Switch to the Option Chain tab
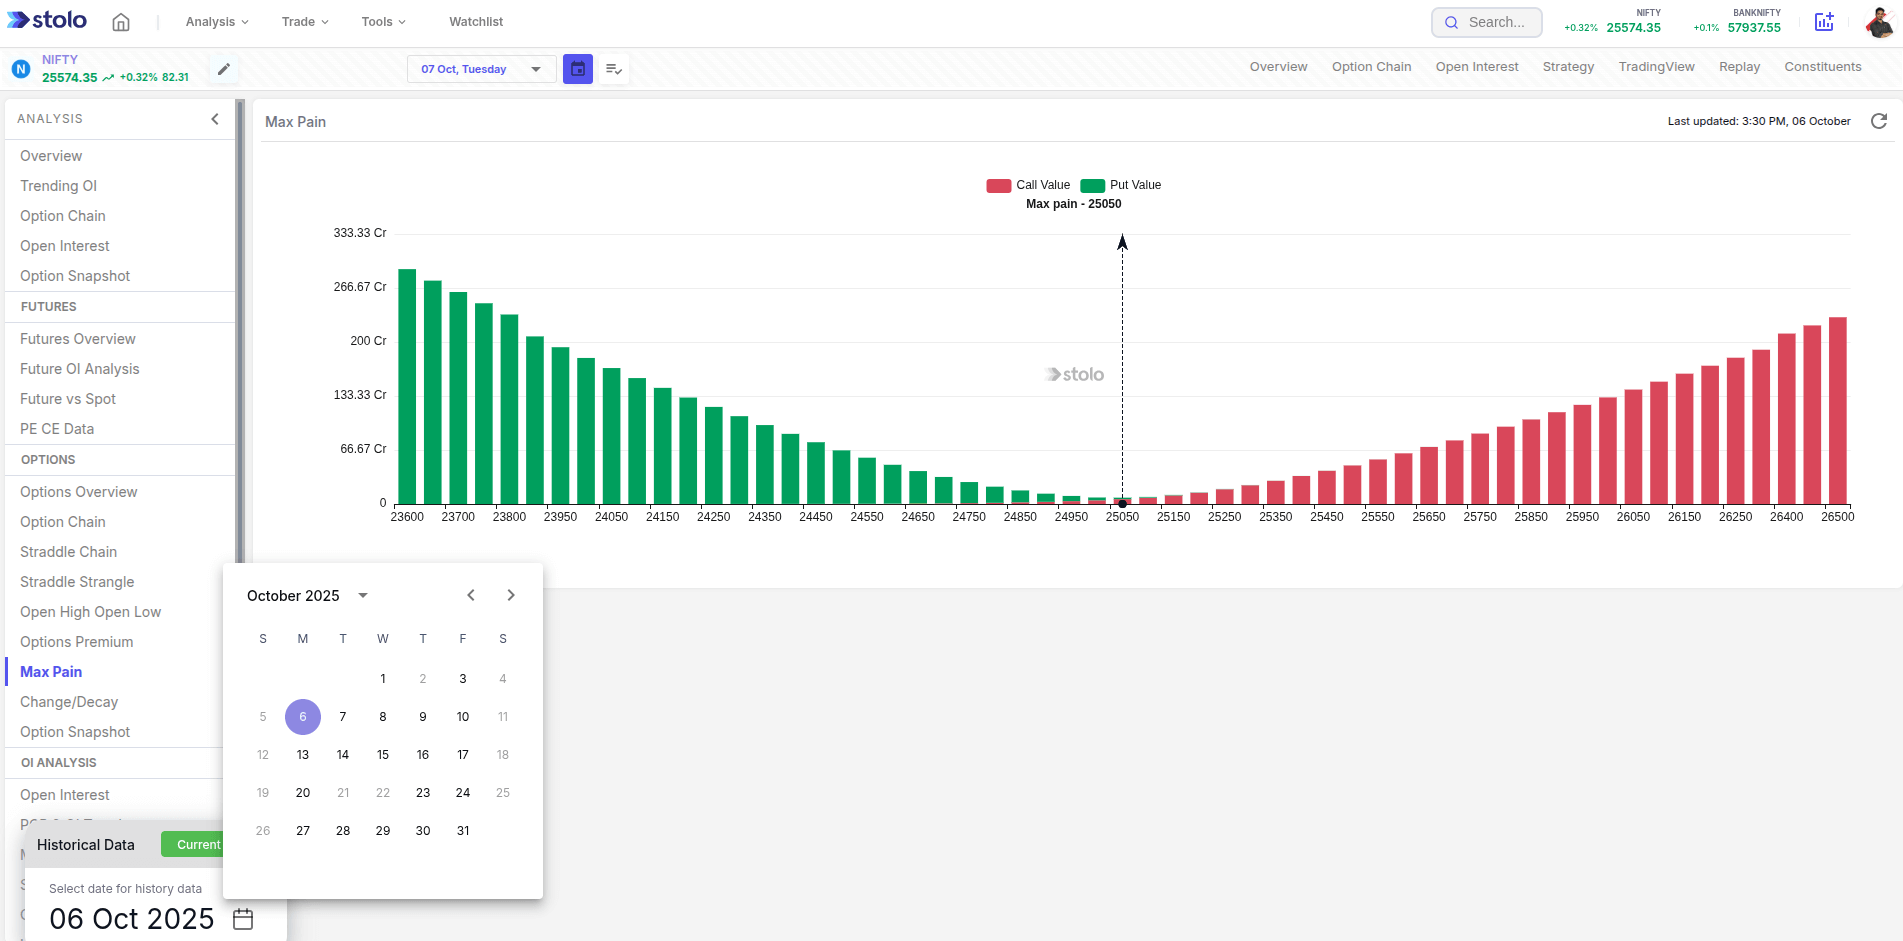Image resolution: width=1903 pixels, height=941 pixels. (1371, 67)
